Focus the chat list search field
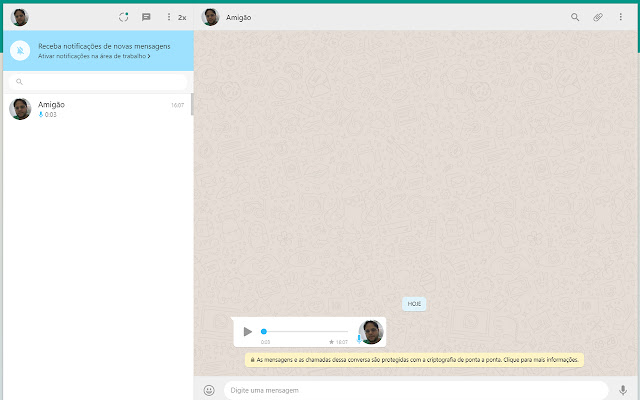 pyautogui.click(x=98, y=82)
